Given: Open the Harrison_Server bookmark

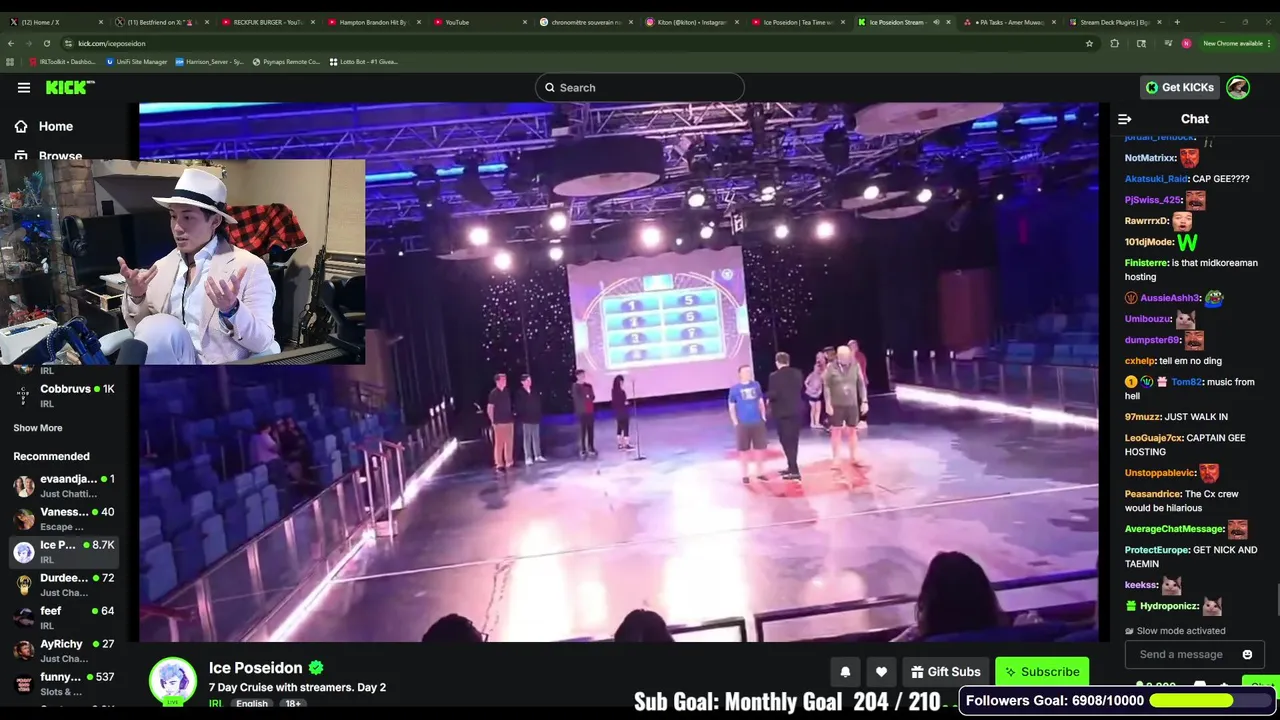Looking at the screenshot, I should click(209, 61).
